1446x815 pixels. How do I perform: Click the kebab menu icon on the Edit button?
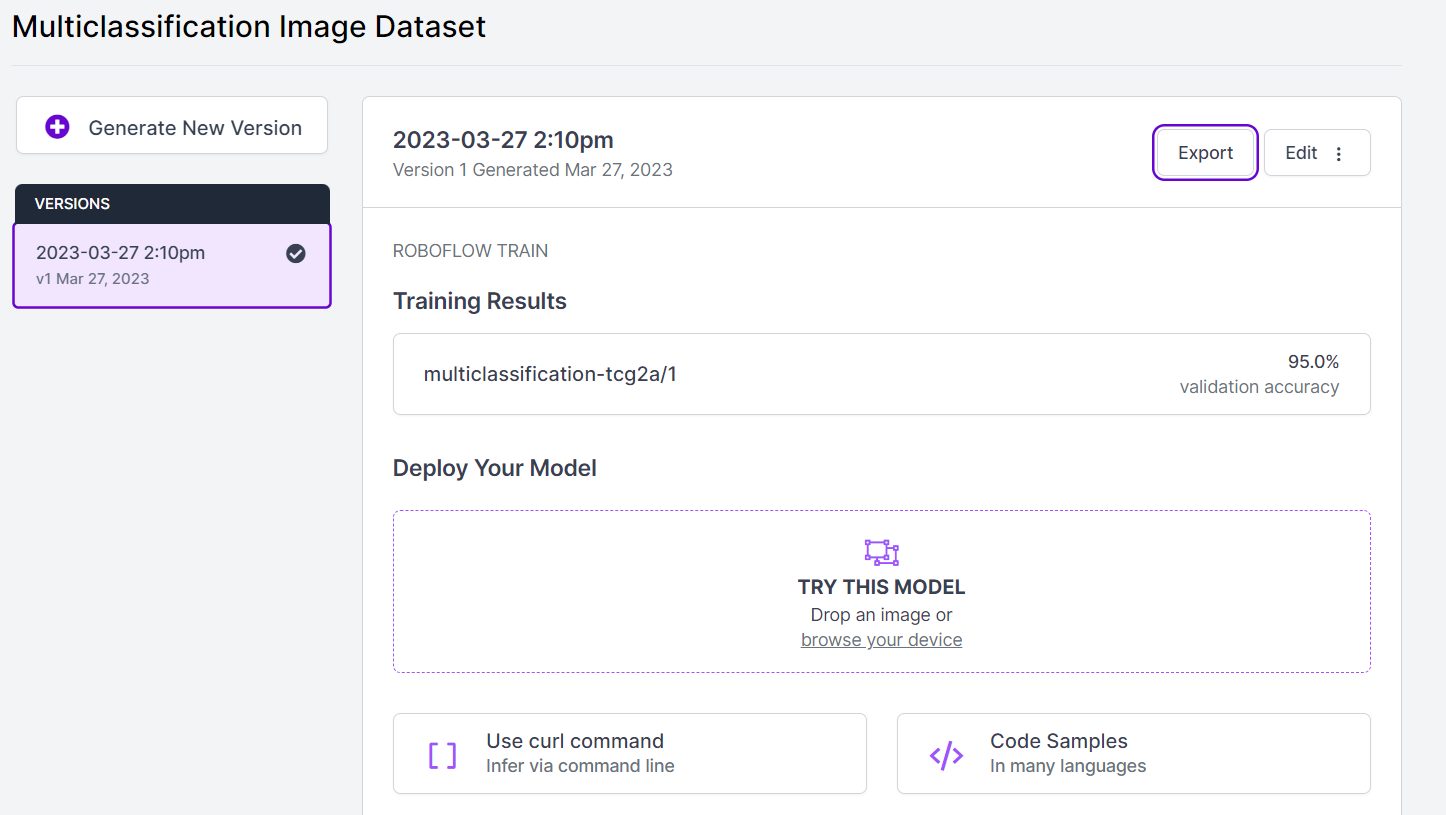pos(1339,152)
